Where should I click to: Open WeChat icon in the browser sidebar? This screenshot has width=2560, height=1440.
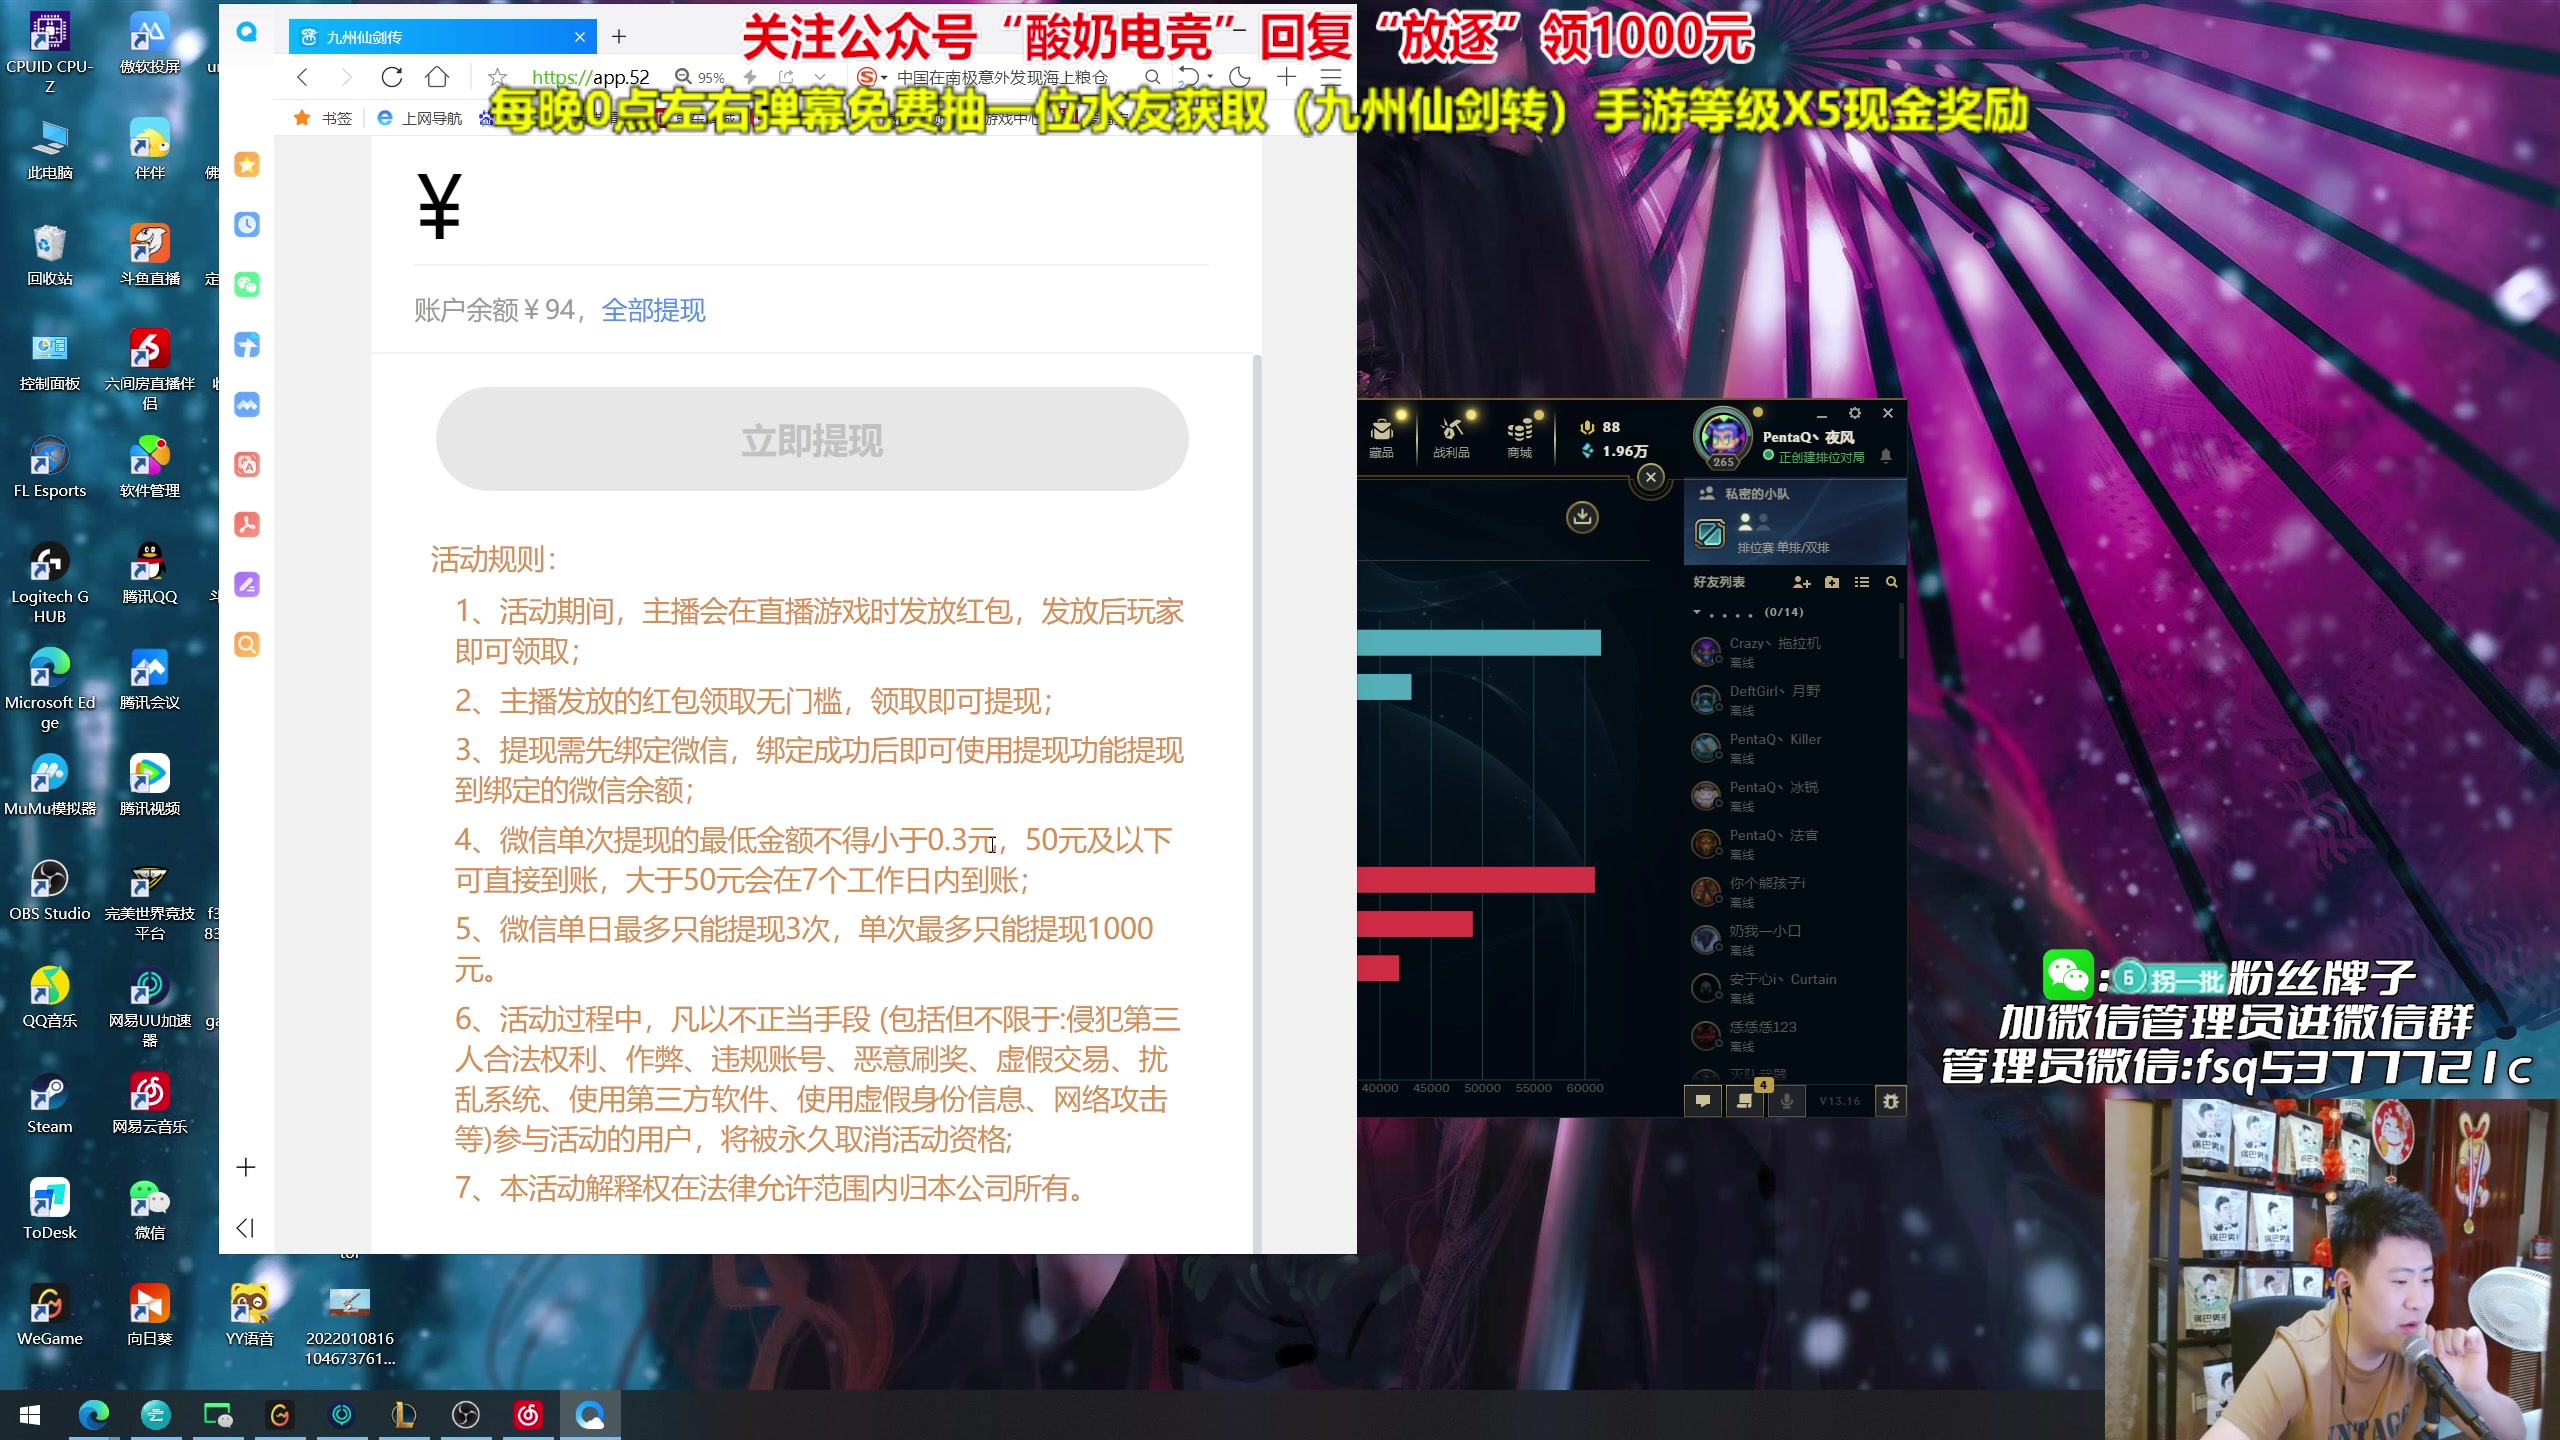tap(246, 284)
